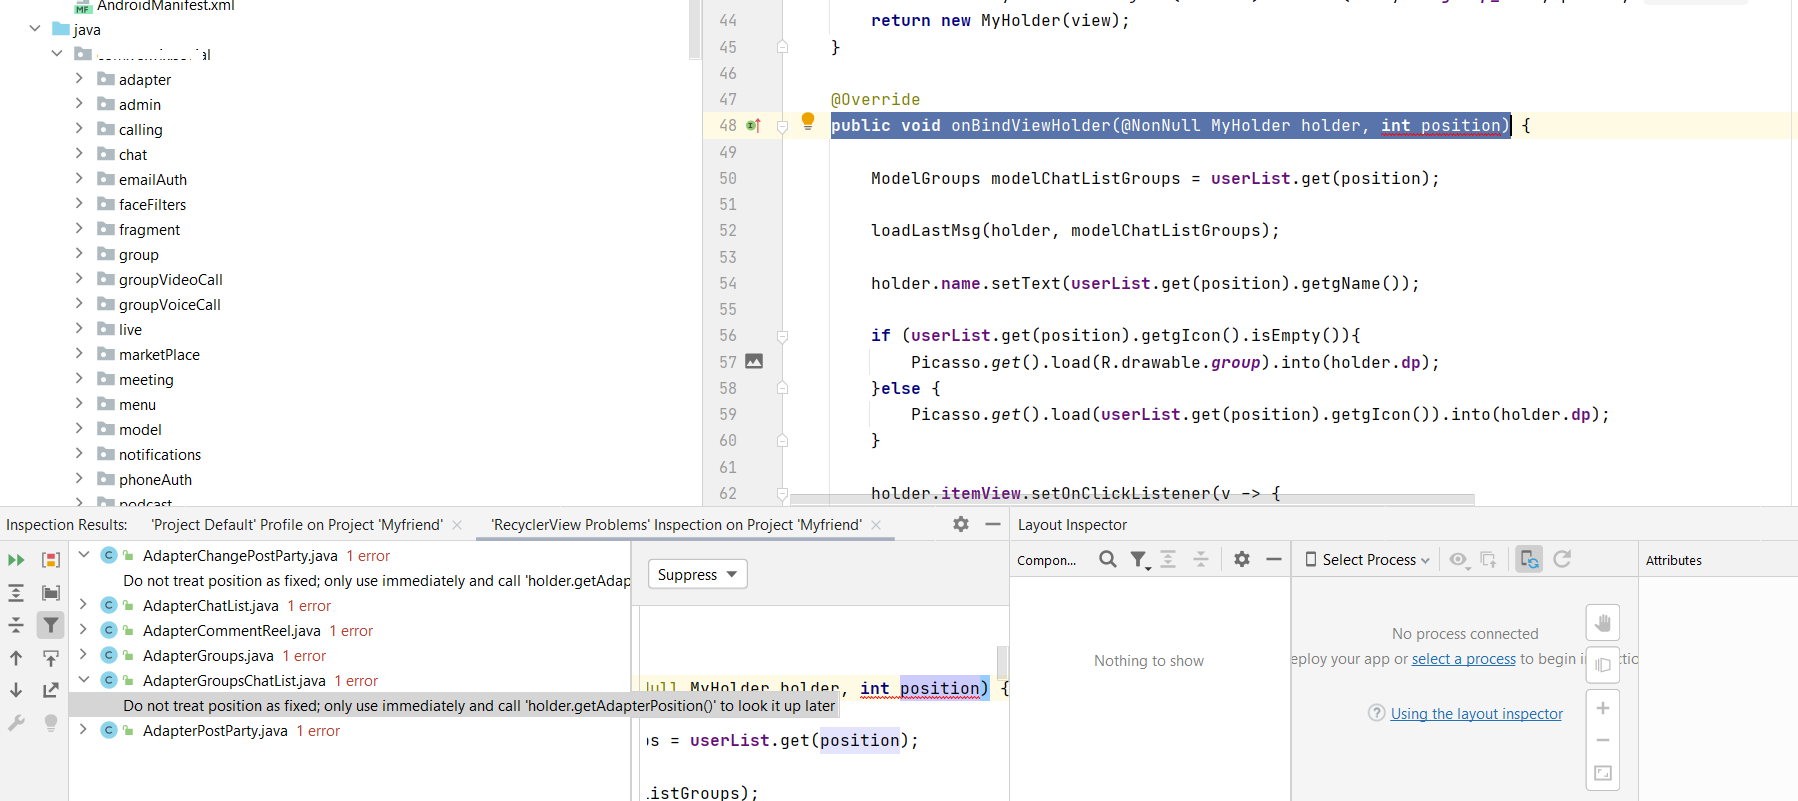Zoom in on the Layout Inspector view

point(1603,708)
